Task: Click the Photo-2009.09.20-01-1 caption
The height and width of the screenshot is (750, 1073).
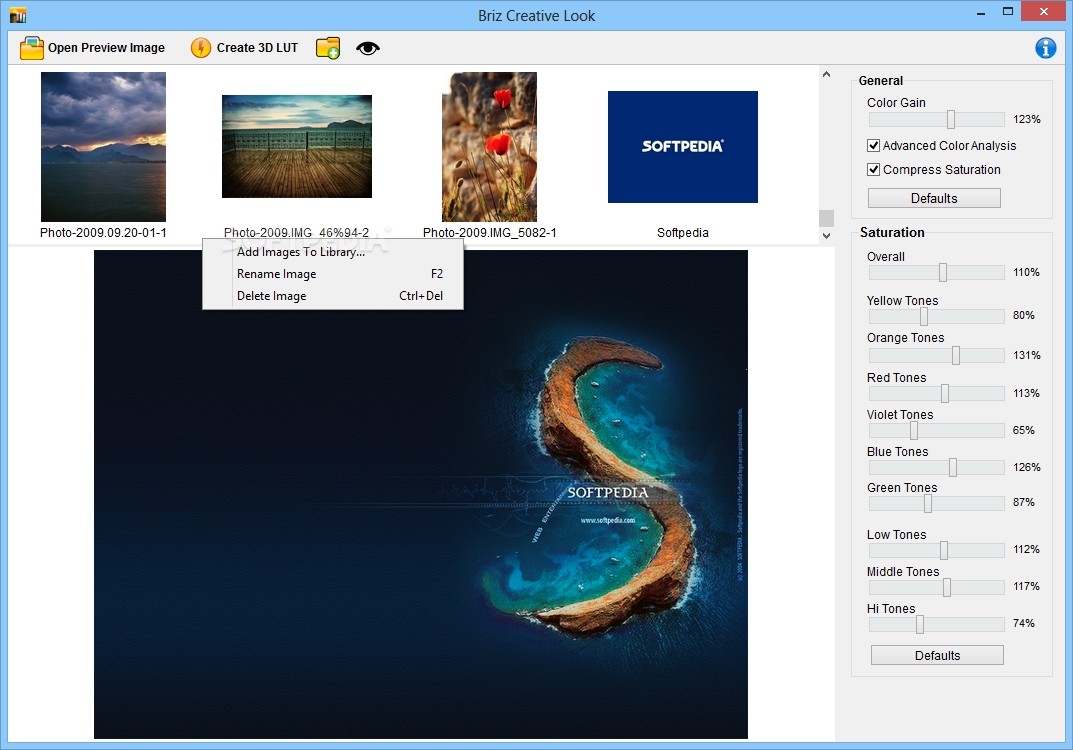Action: pos(103,233)
